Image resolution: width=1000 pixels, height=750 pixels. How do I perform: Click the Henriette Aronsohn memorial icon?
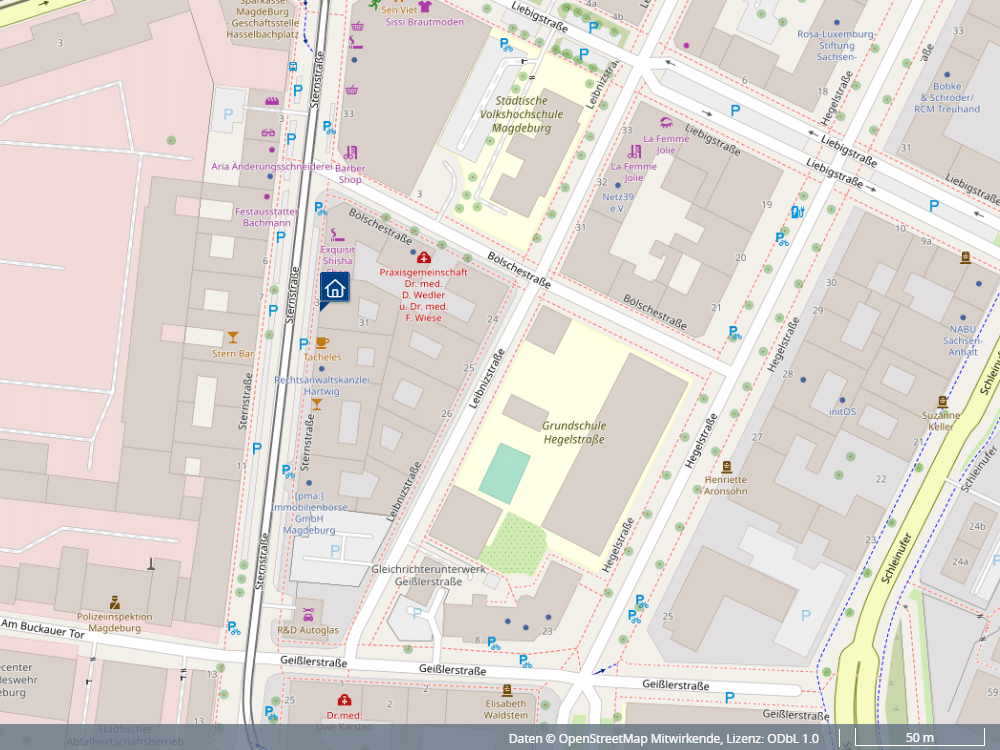pos(726,467)
